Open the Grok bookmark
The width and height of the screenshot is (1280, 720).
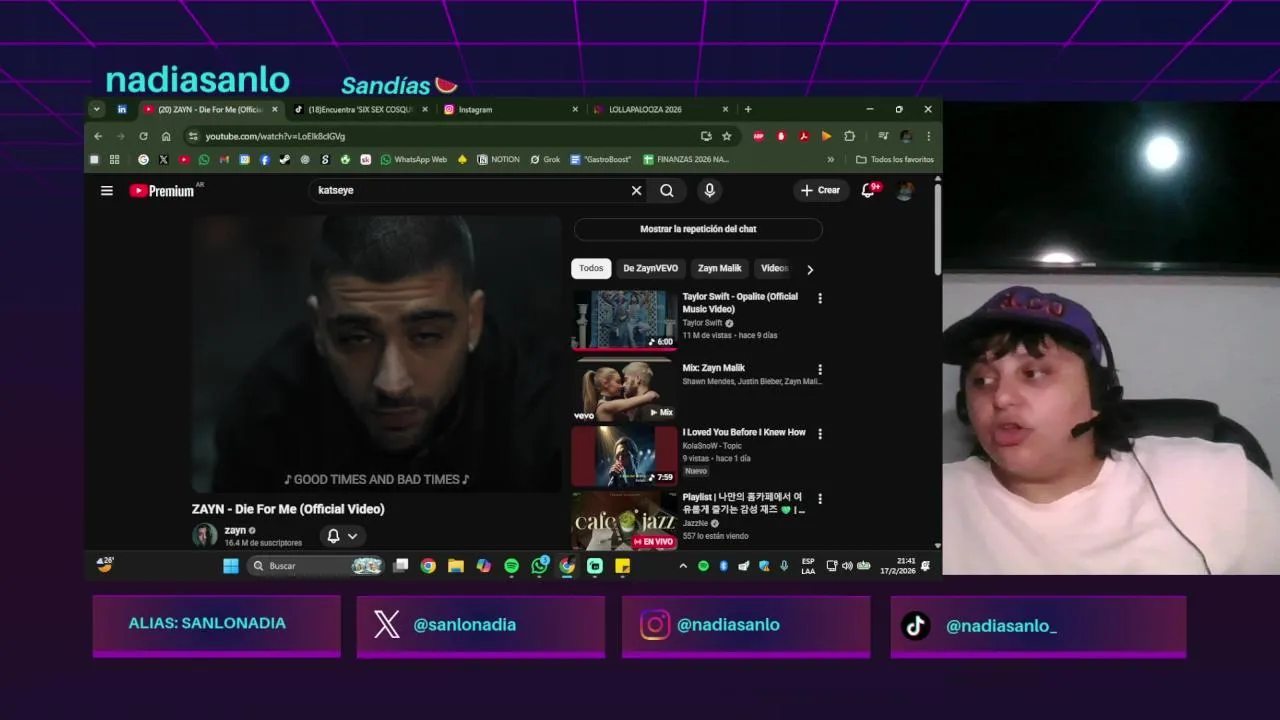[544, 159]
